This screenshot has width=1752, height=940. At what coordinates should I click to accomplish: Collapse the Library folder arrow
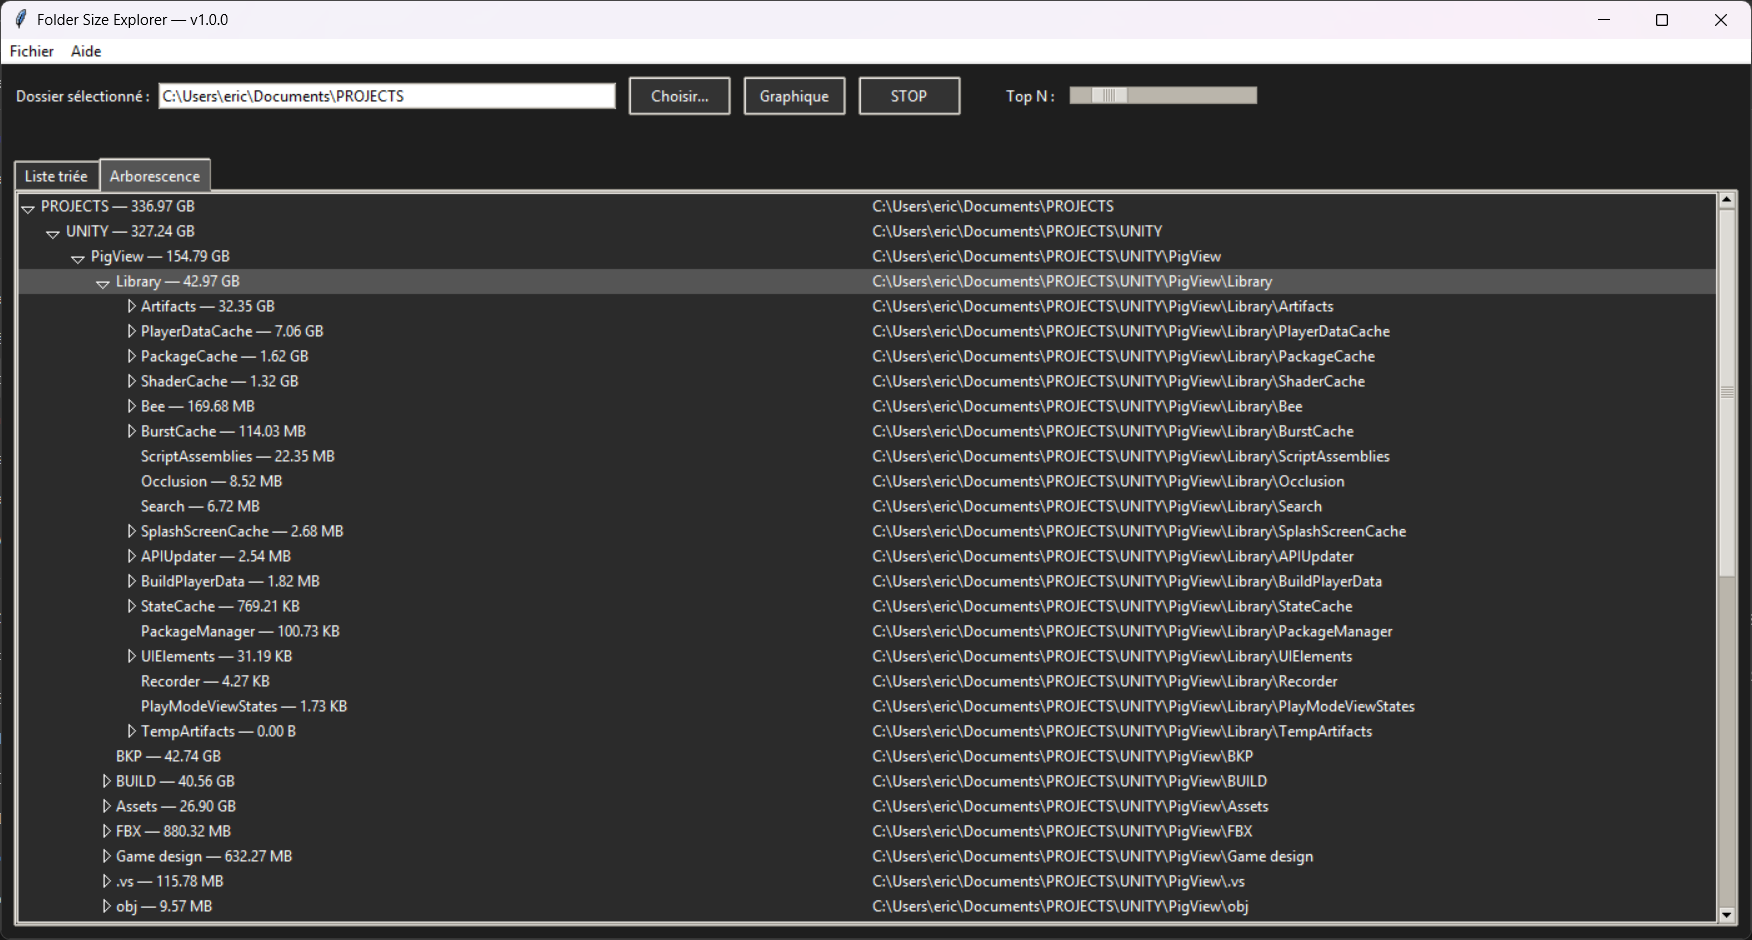pos(103,283)
